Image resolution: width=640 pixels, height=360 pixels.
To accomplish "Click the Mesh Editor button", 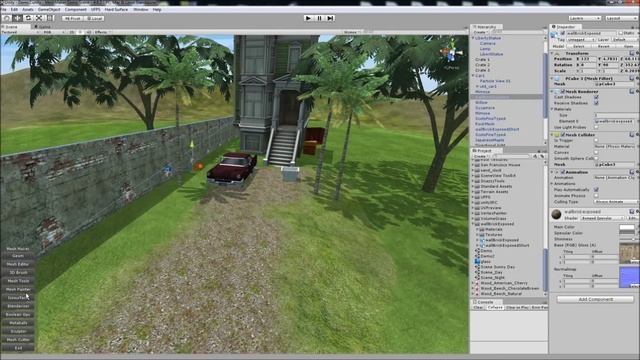I will tap(18, 264).
